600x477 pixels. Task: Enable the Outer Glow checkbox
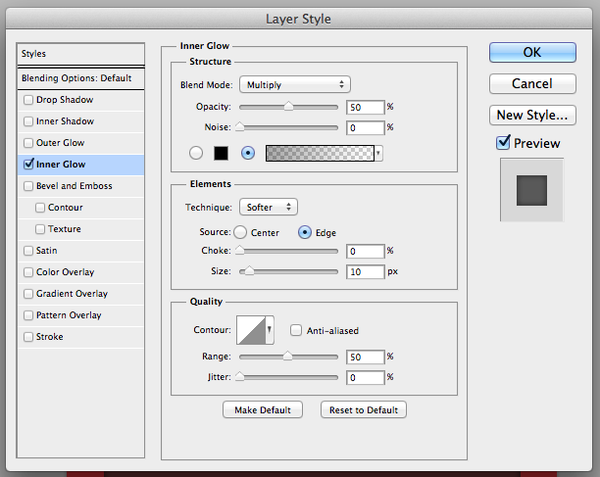point(28,143)
